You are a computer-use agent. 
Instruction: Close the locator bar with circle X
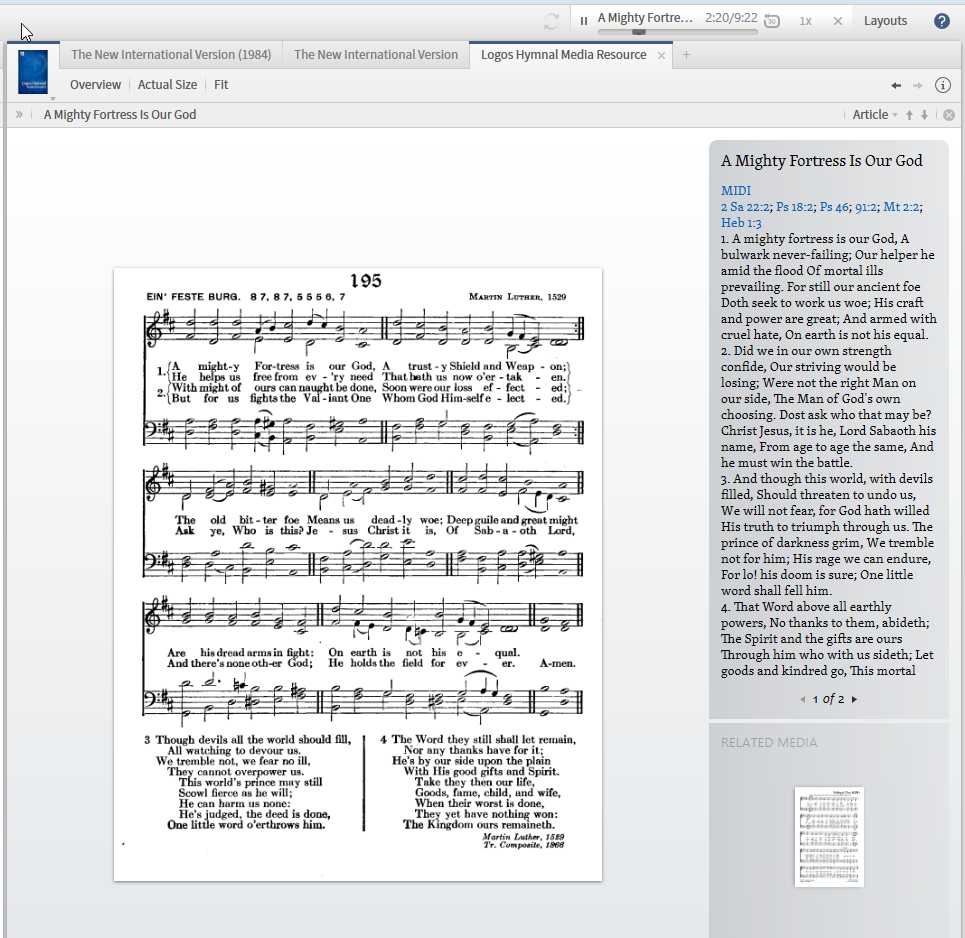(949, 115)
